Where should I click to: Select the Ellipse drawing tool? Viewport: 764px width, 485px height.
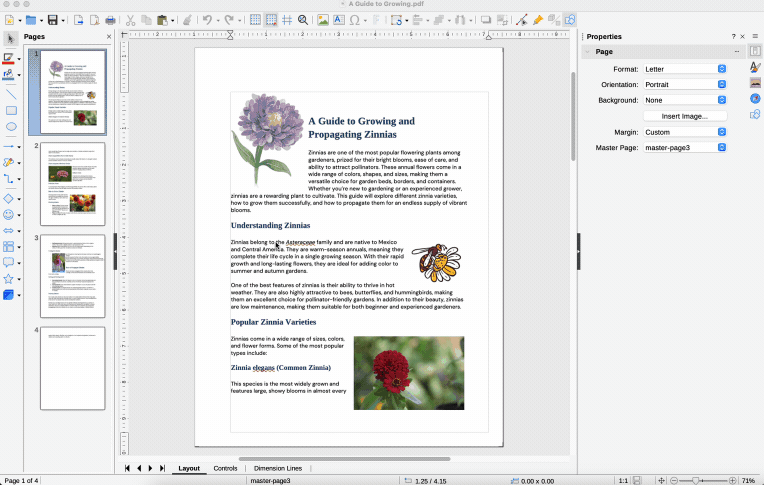click(11, 127)
